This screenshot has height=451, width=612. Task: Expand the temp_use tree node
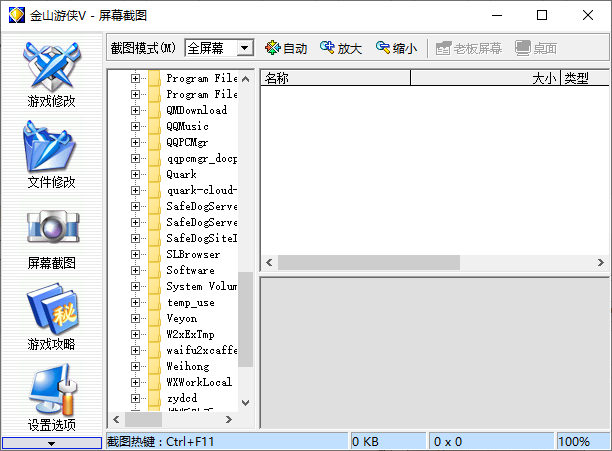pyautogui.click(x=135, y=302)
